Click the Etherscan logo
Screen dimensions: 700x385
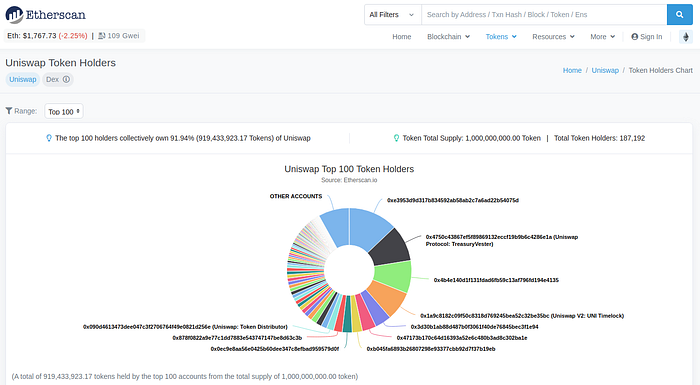coord(46,15)
